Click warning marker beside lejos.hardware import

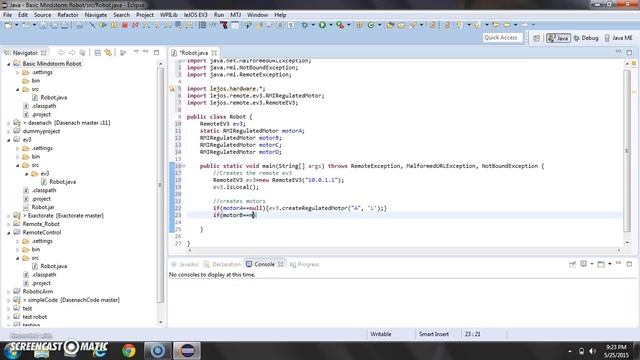172,89
